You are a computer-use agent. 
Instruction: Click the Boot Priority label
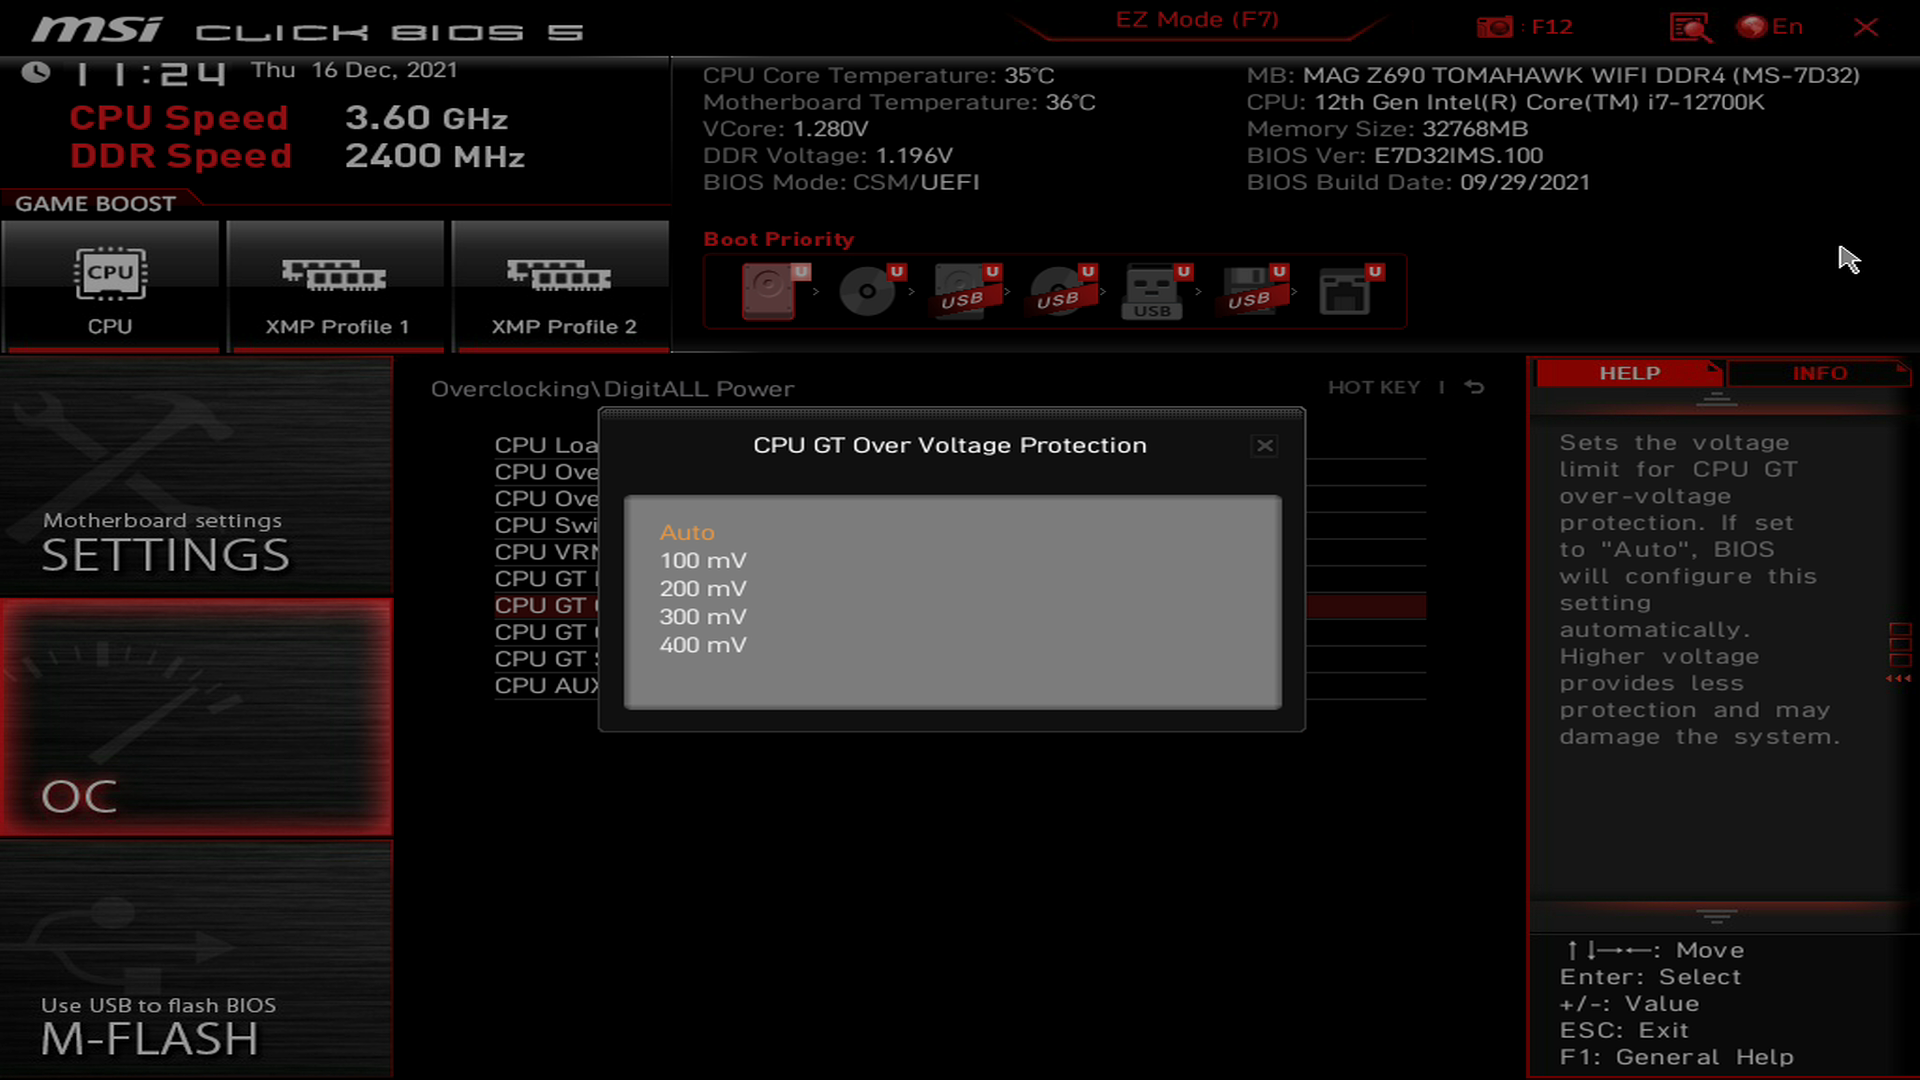779,239
